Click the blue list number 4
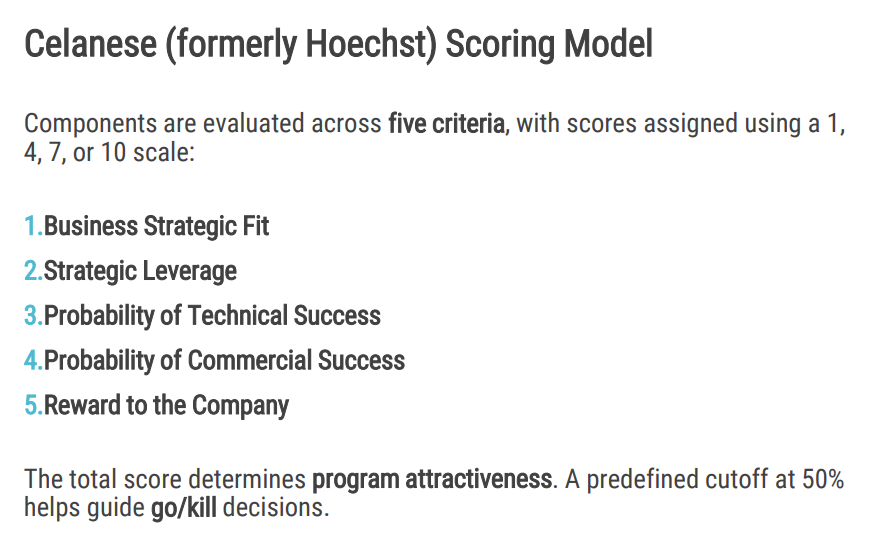The width and height of the screenshot is (879, 560). point(33,360)
